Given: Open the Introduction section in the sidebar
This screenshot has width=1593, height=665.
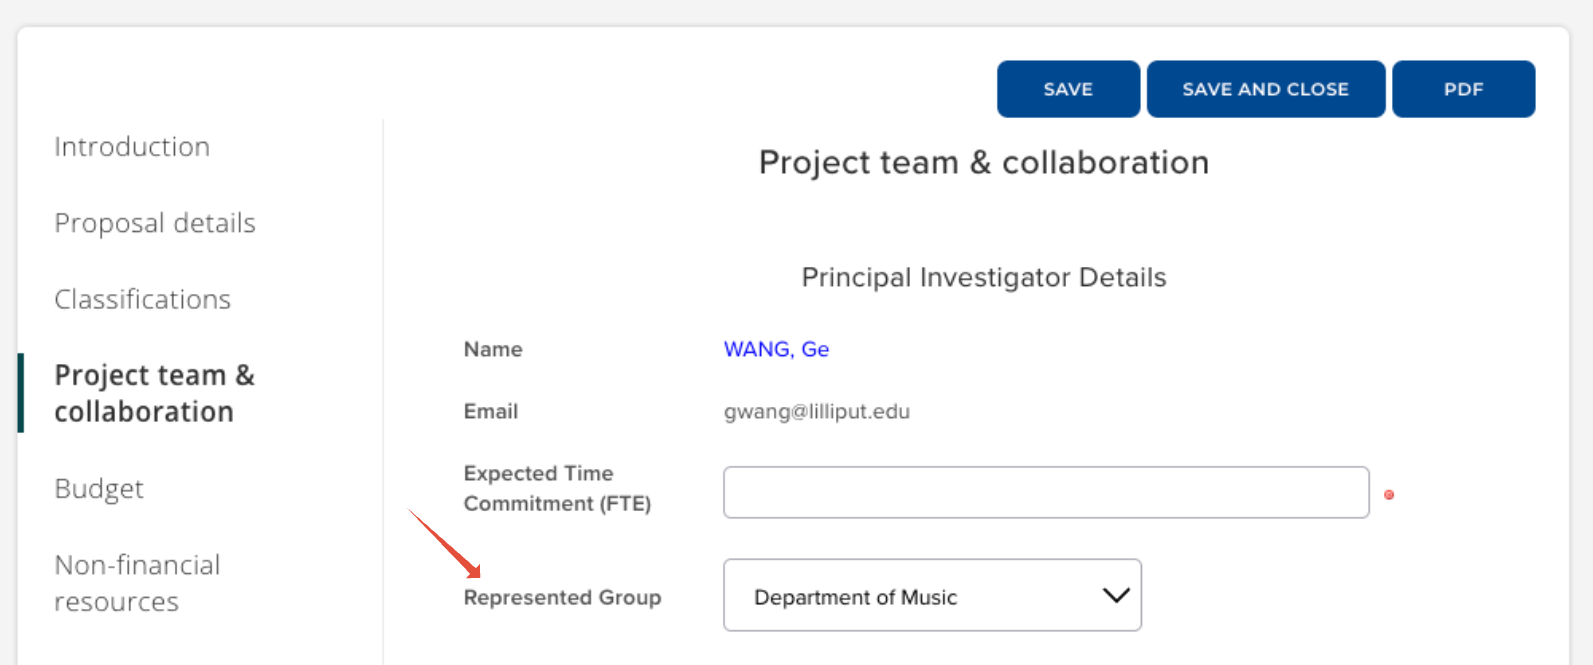Looking at the screenshot, I should pos(132,147).
